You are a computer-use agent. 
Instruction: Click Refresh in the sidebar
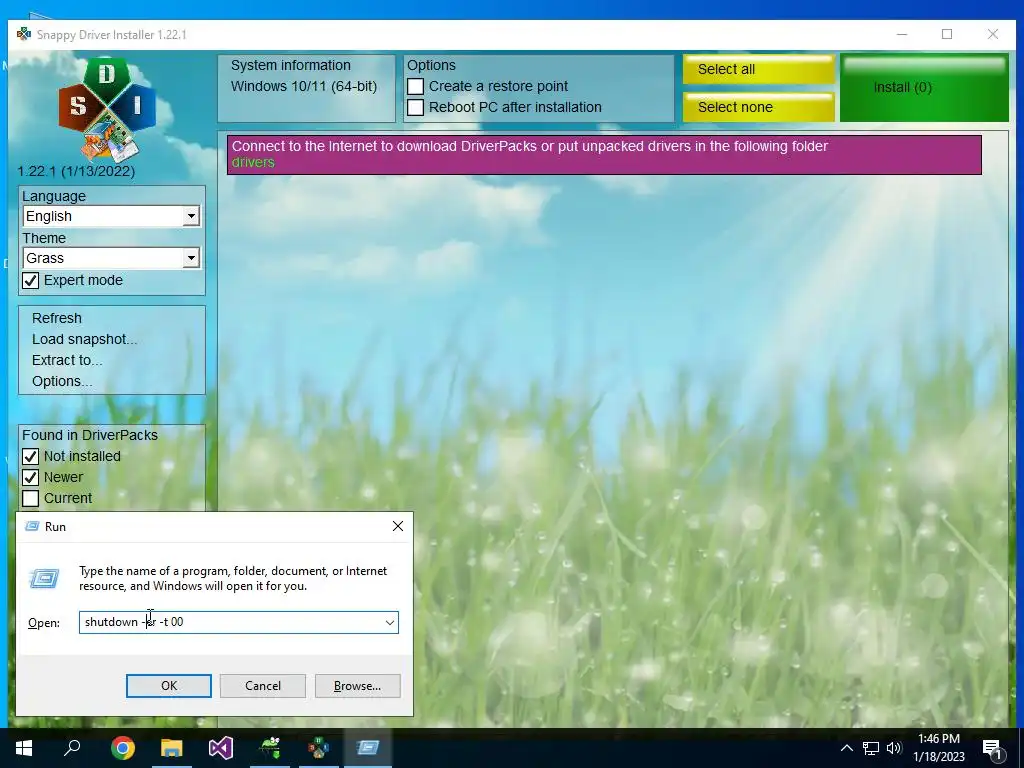[57, 318]
